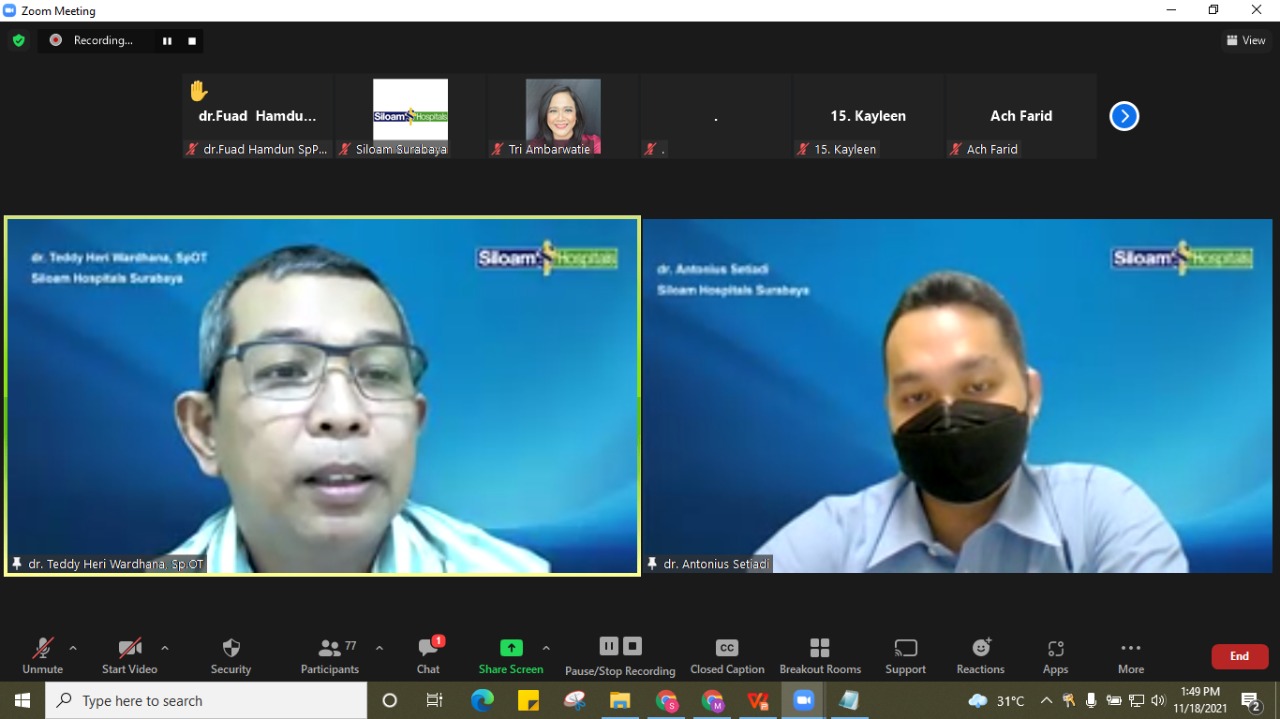
Task: Open the Security shield options
Action: tap(231, 655)
